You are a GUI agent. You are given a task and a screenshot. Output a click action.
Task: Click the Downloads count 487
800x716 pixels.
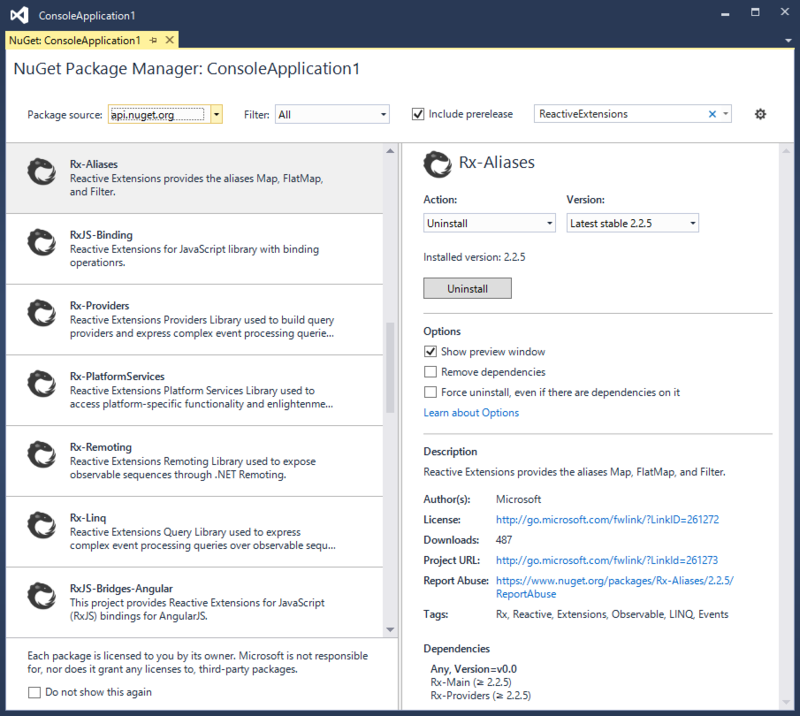tap(504, 540)
